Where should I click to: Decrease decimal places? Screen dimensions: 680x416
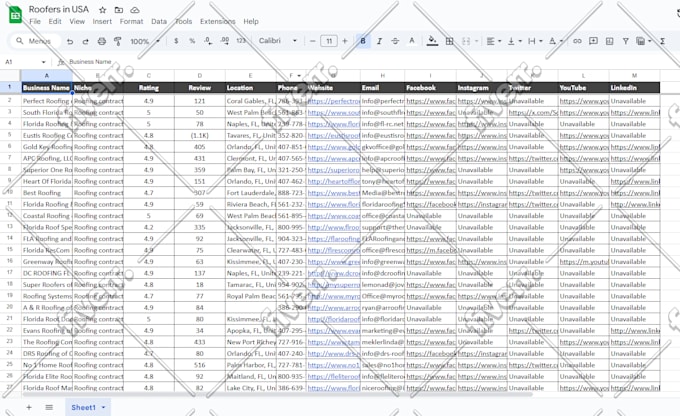click(208, 41)
